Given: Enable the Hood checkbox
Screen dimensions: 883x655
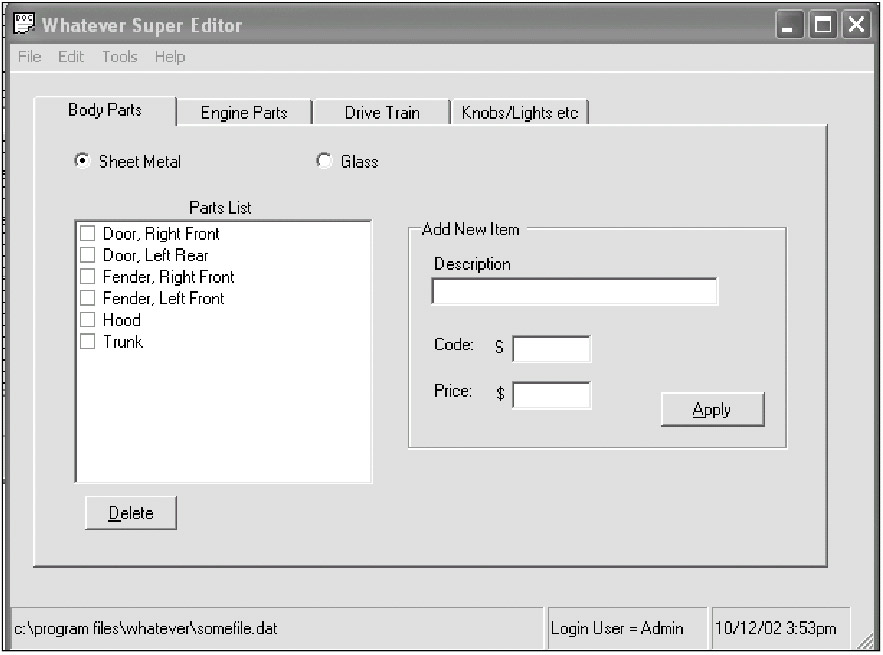Looking at the screenshot, I should click(88, 320).
